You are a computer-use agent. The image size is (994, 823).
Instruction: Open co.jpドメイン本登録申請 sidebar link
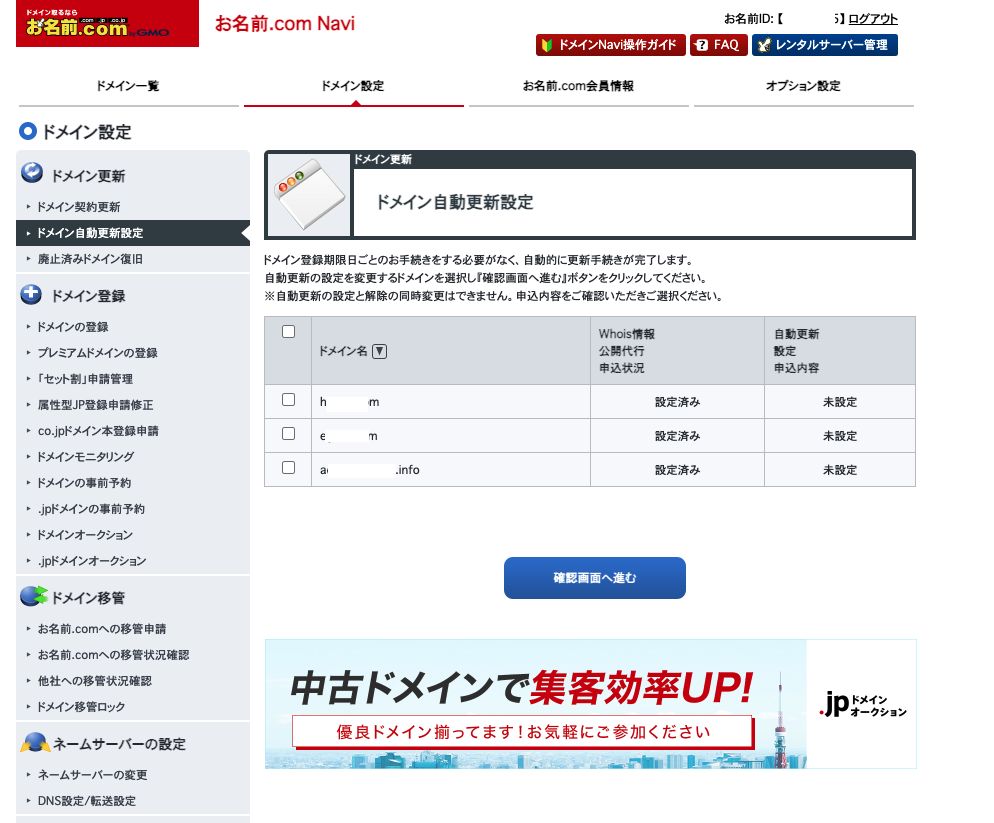[x=98, y=431]
